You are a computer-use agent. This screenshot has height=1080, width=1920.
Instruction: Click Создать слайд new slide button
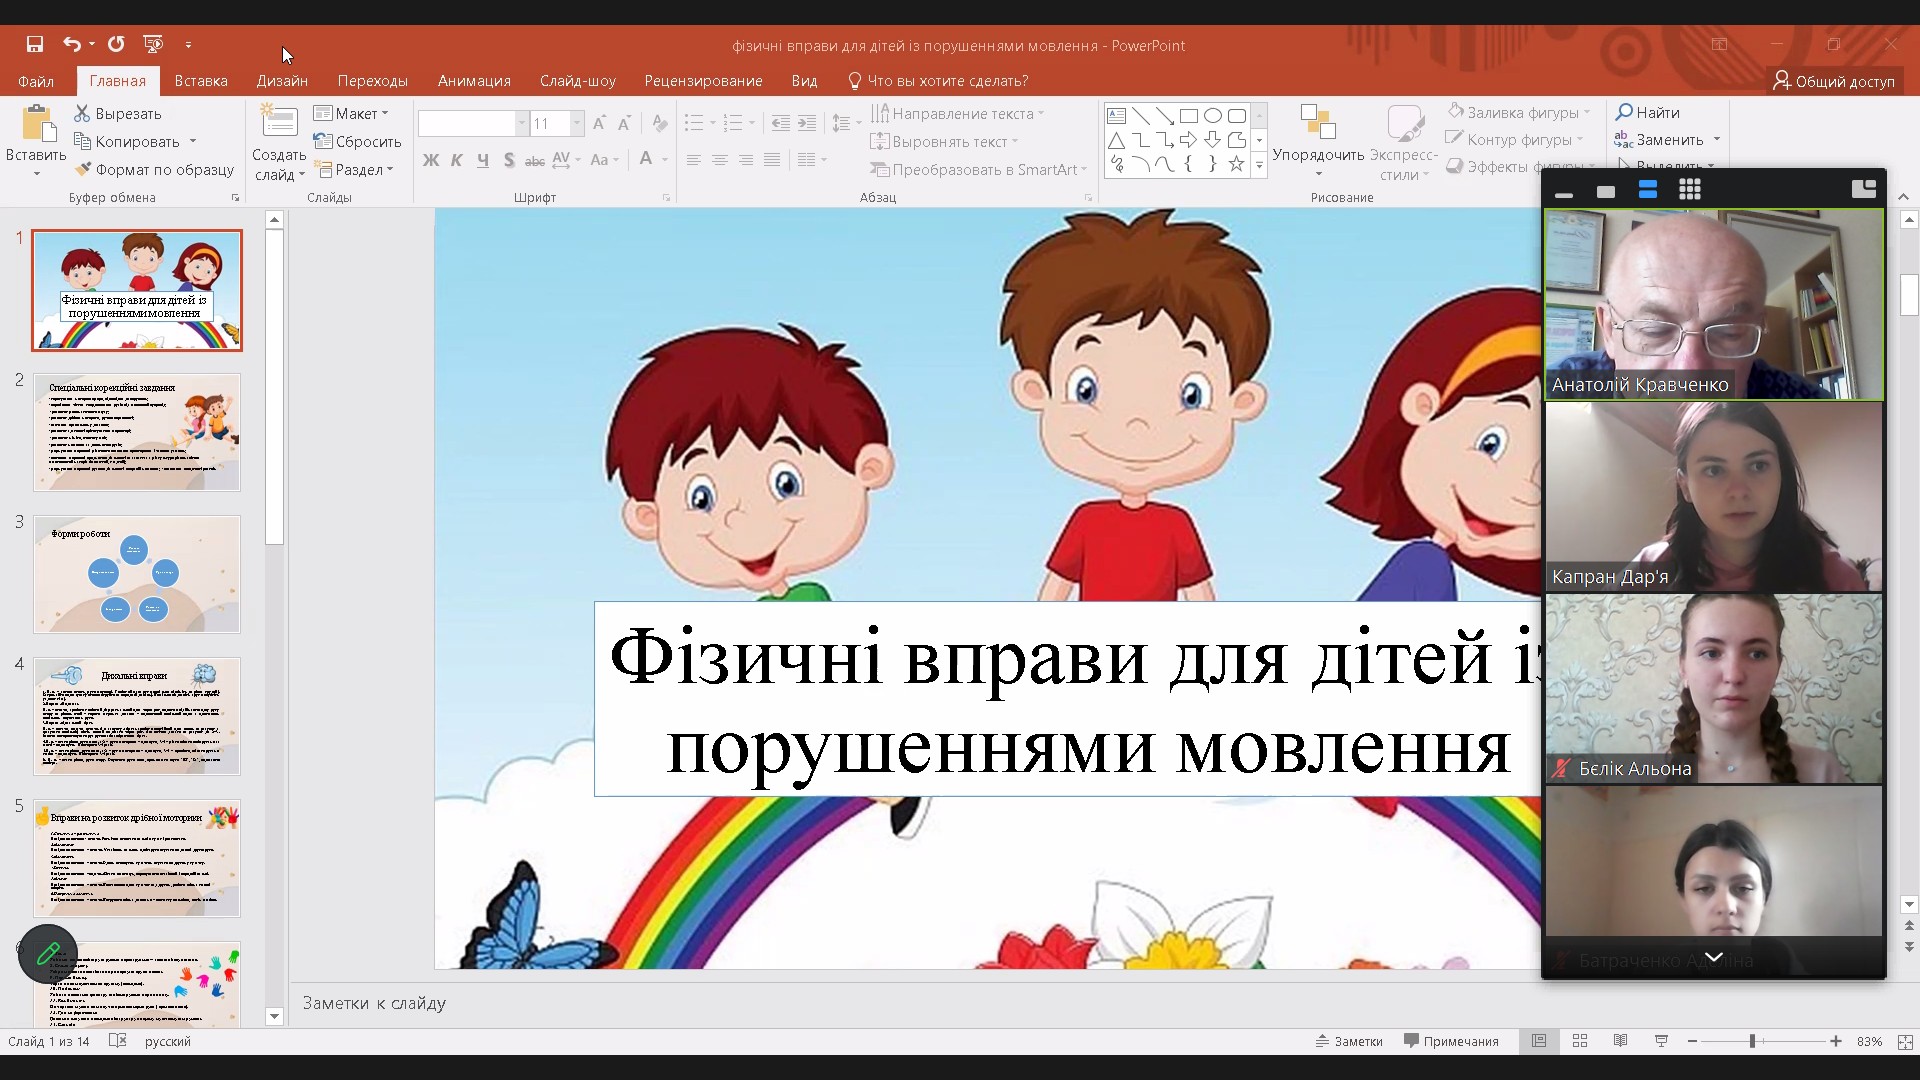tap(279, 143)
